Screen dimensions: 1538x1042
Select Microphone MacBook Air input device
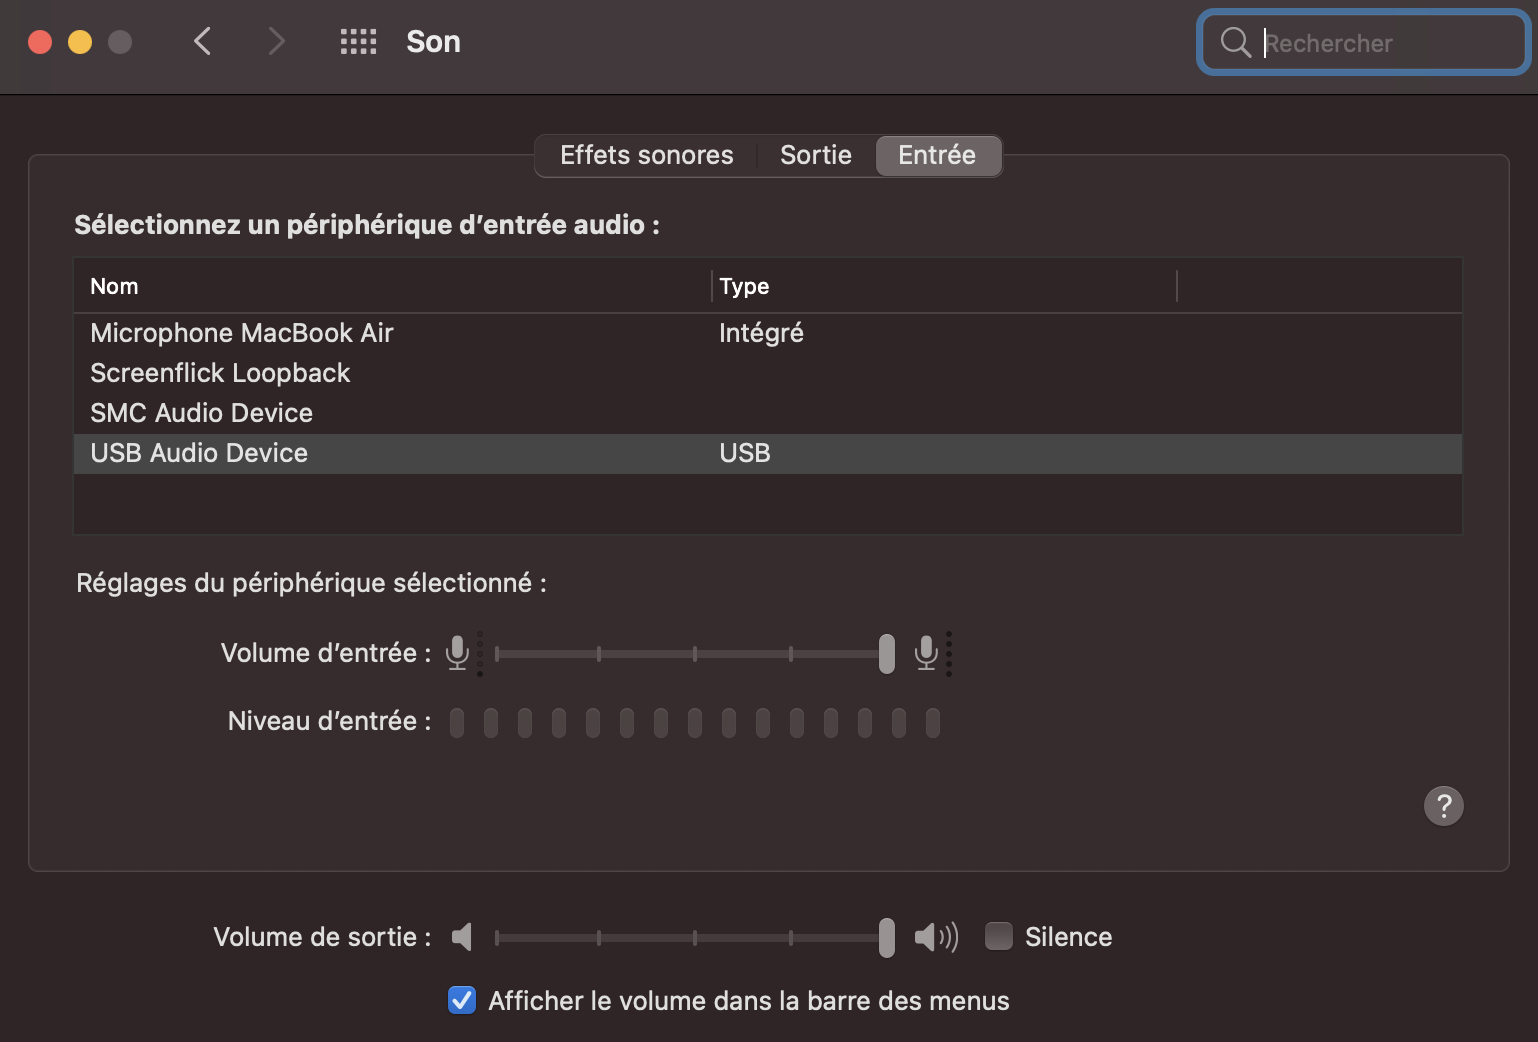tap(768, 333)
